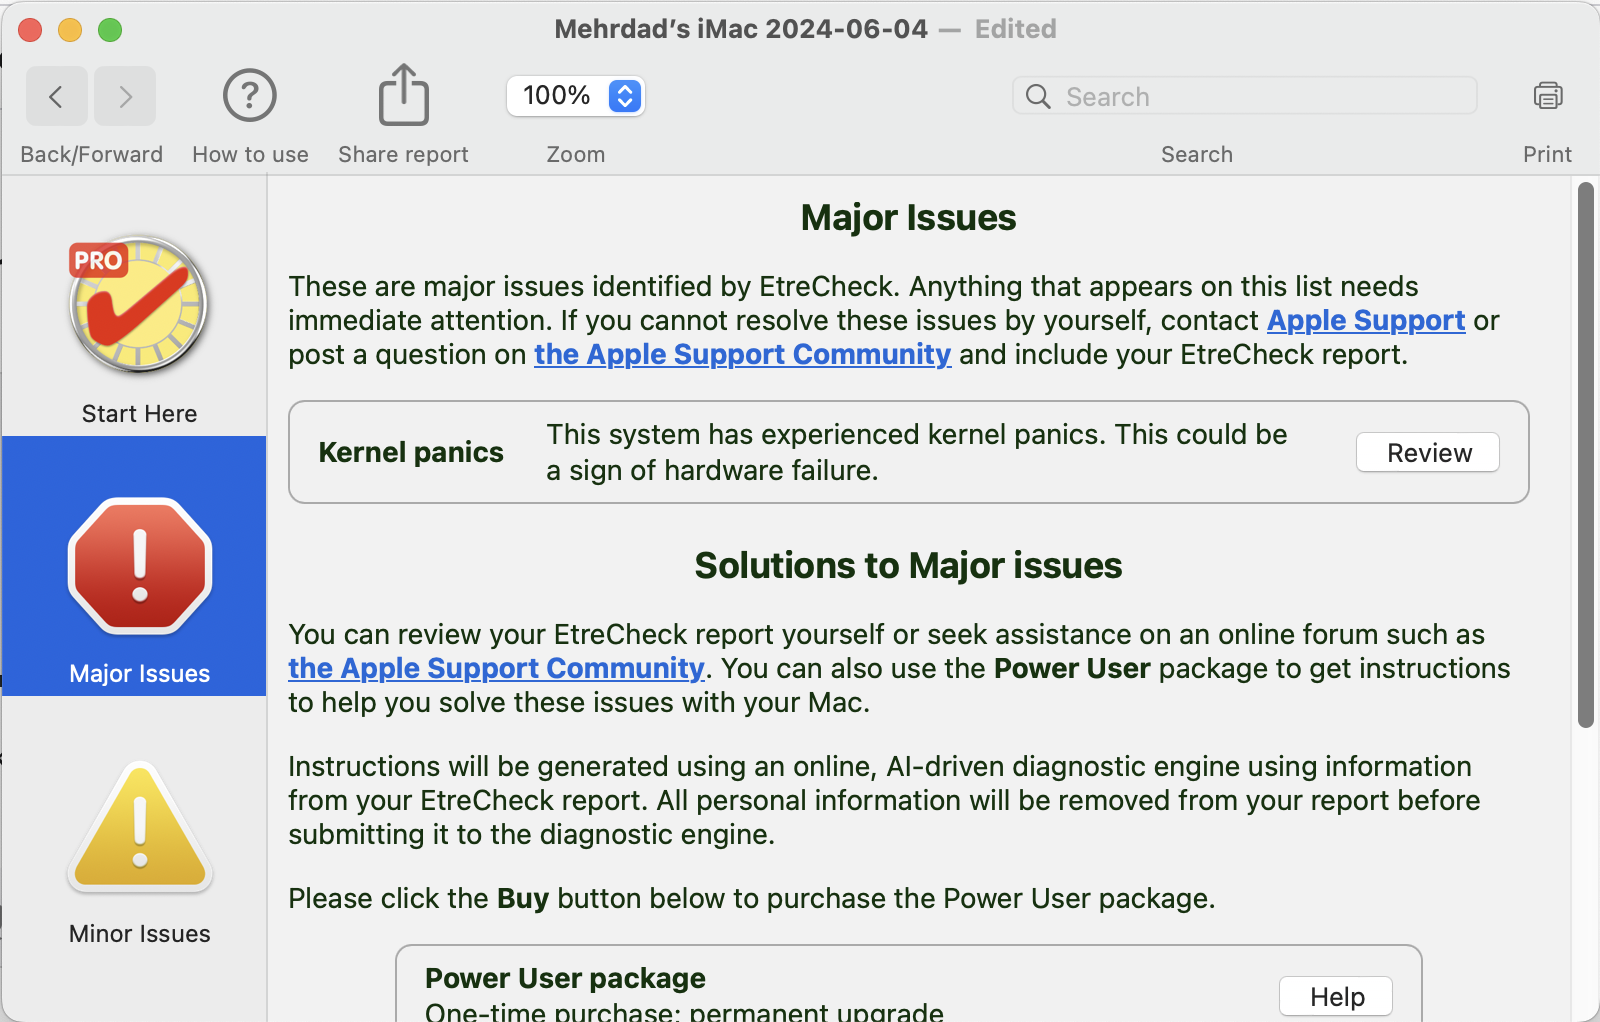Click the Print icon in the toolbar
1600x1022 pixels.
click(x=1548, y=96)
